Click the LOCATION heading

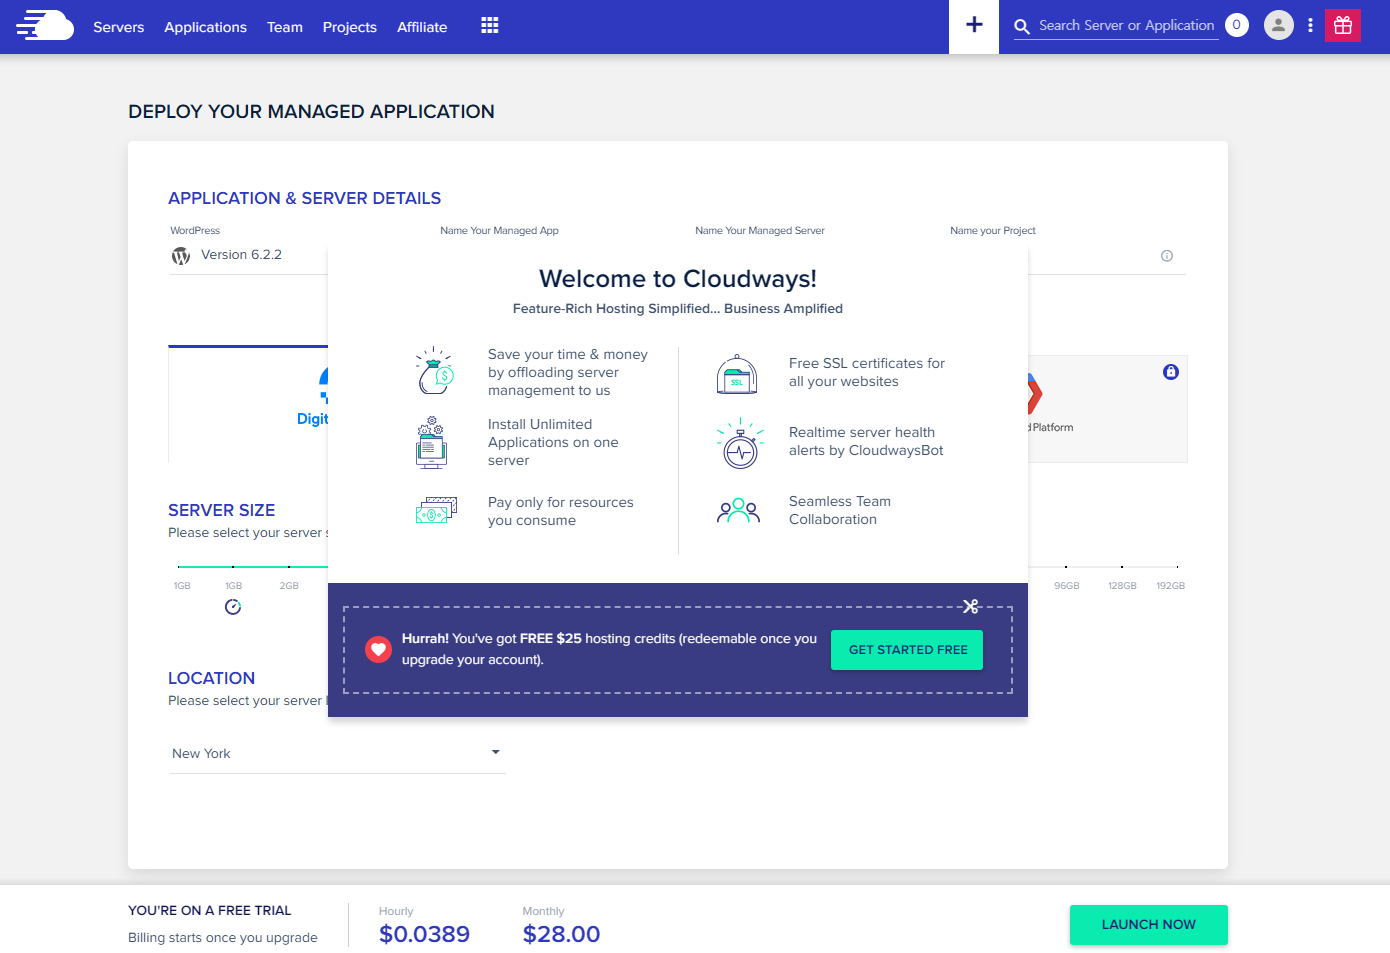pyautogui.click(x=211, y=678)
